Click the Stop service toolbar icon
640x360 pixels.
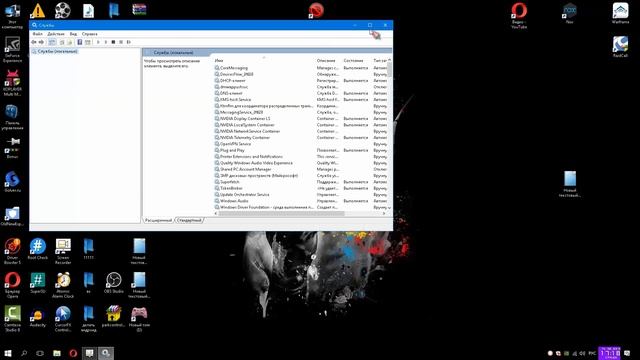tap(113, 42)
